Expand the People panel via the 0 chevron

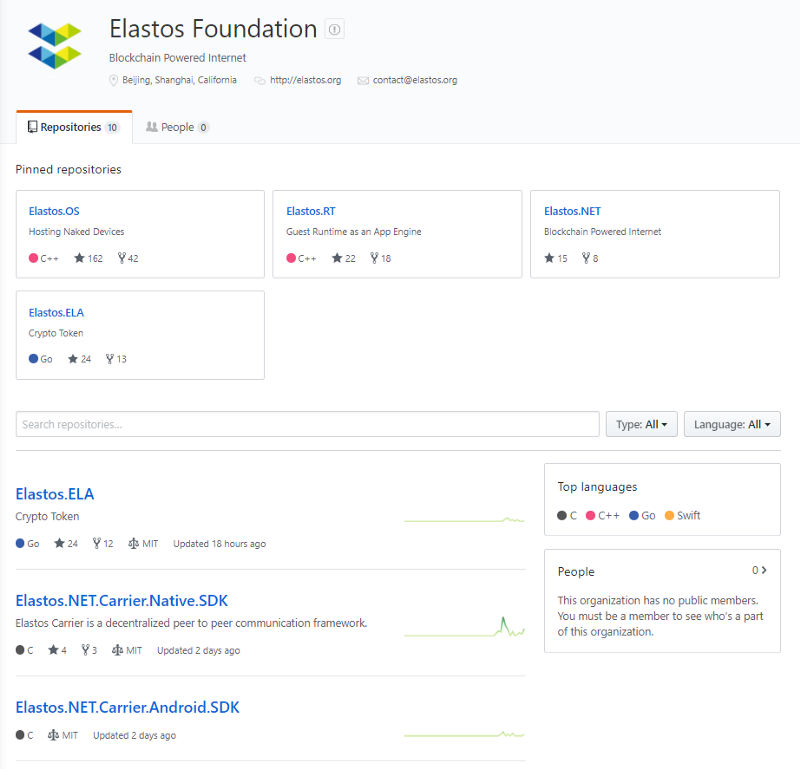point(759,570)
